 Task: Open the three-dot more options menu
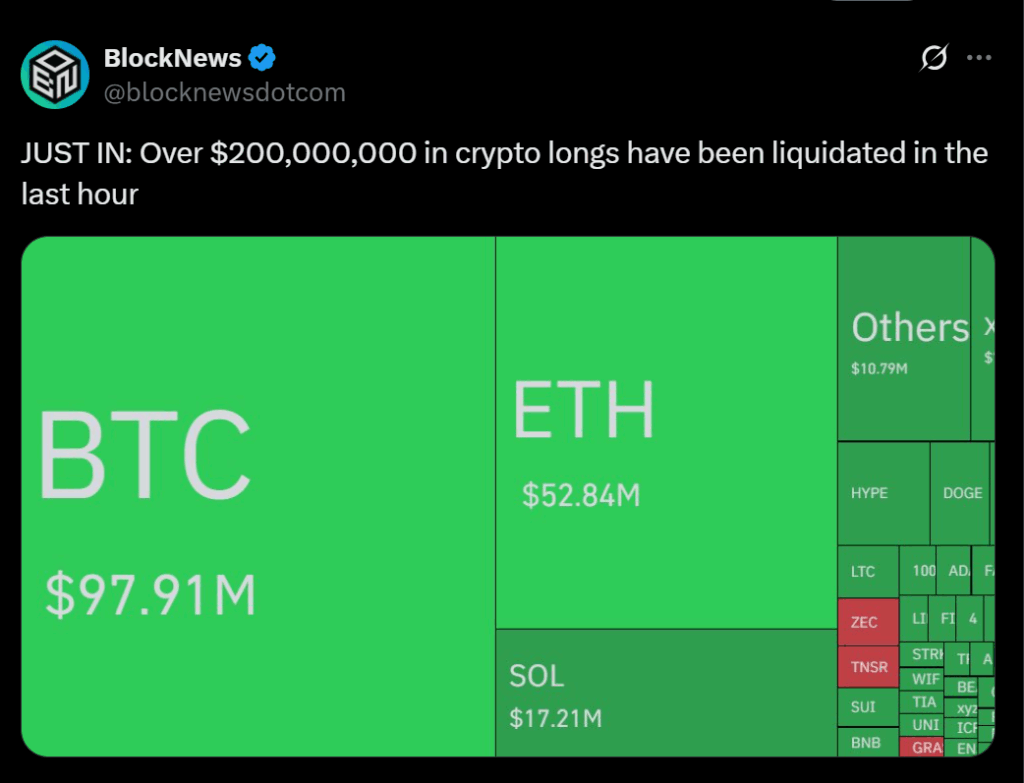(x=978, y=59)
